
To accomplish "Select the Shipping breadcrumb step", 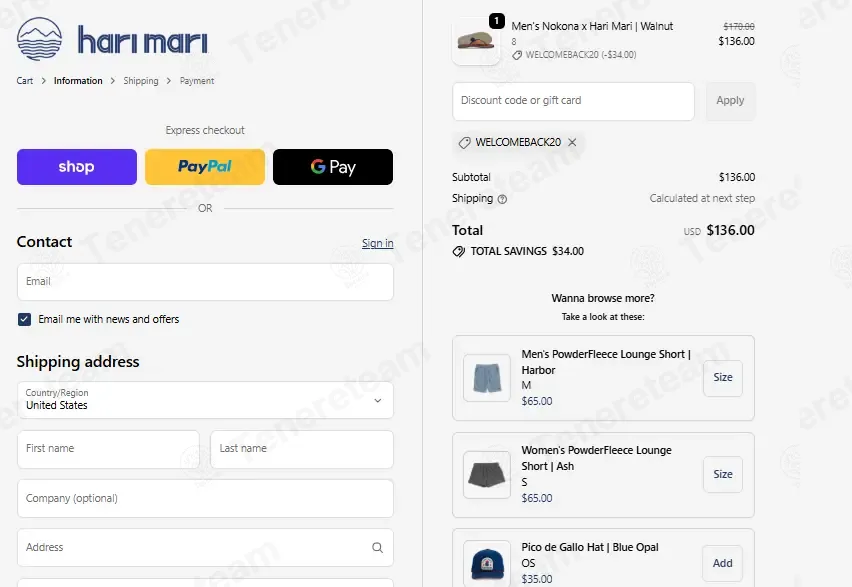I will point(141,81).
